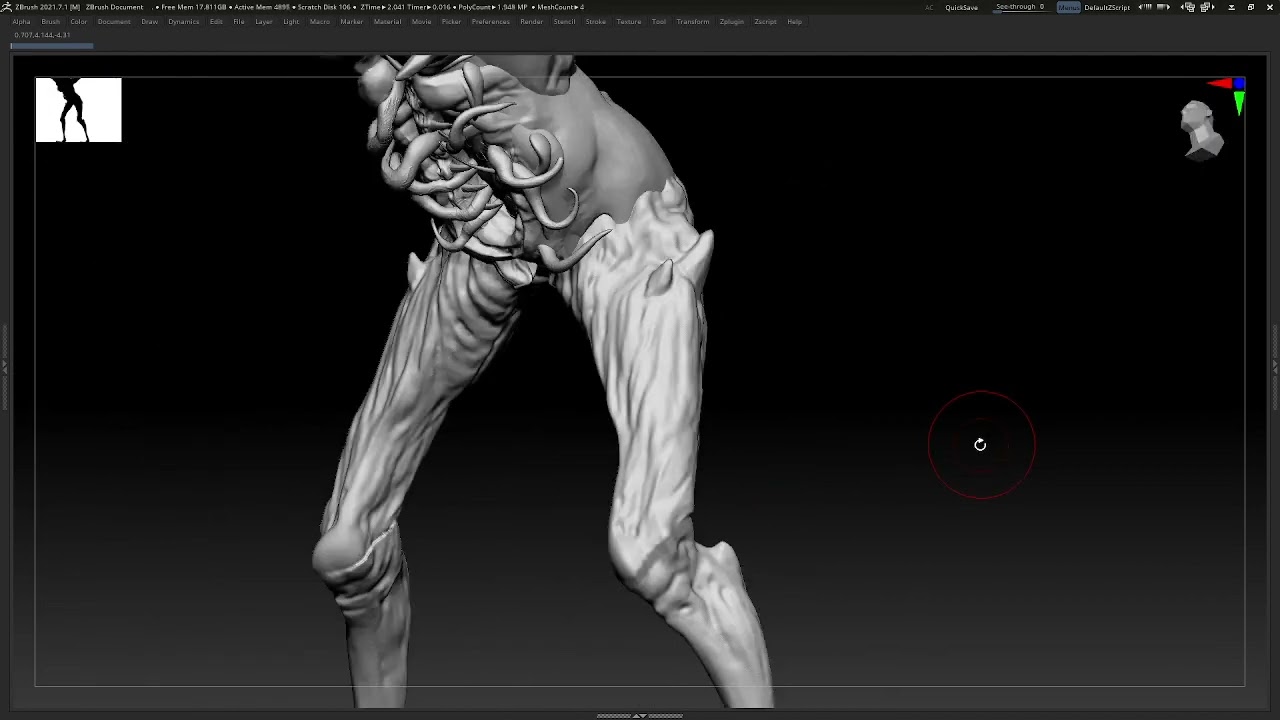
Task: Click the AC button in title bar
Action: tap(929, 7)
